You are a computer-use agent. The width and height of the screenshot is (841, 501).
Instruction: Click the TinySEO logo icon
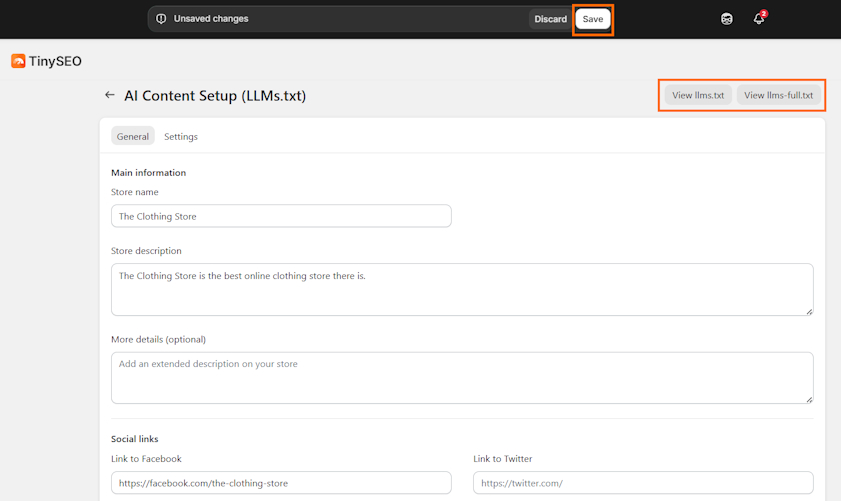pyautogui.click(x=18, y=61)
